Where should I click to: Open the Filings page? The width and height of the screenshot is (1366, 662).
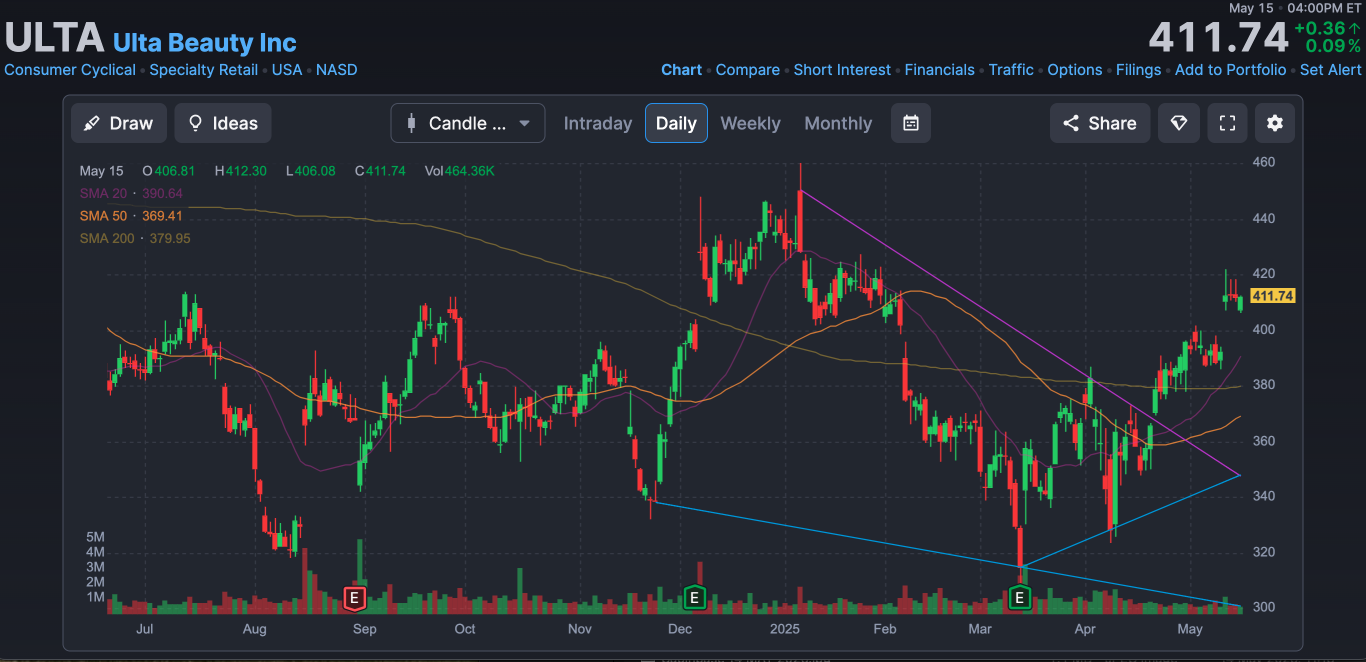click(1139, 70)
